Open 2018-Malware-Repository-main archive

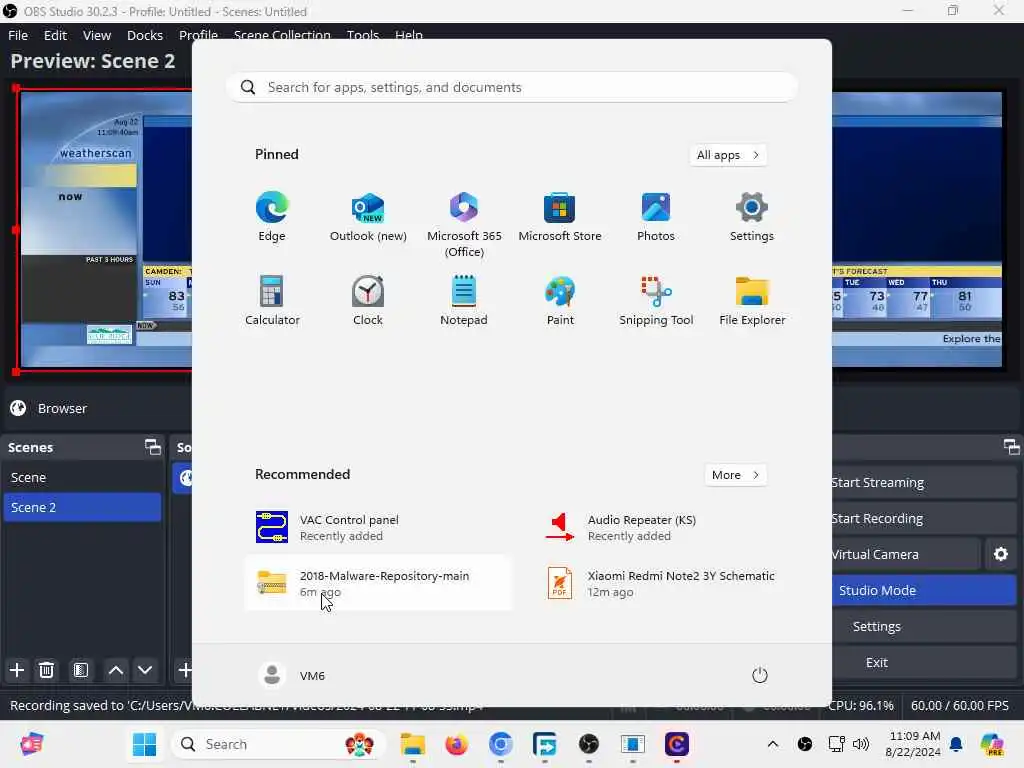point(379,583)
